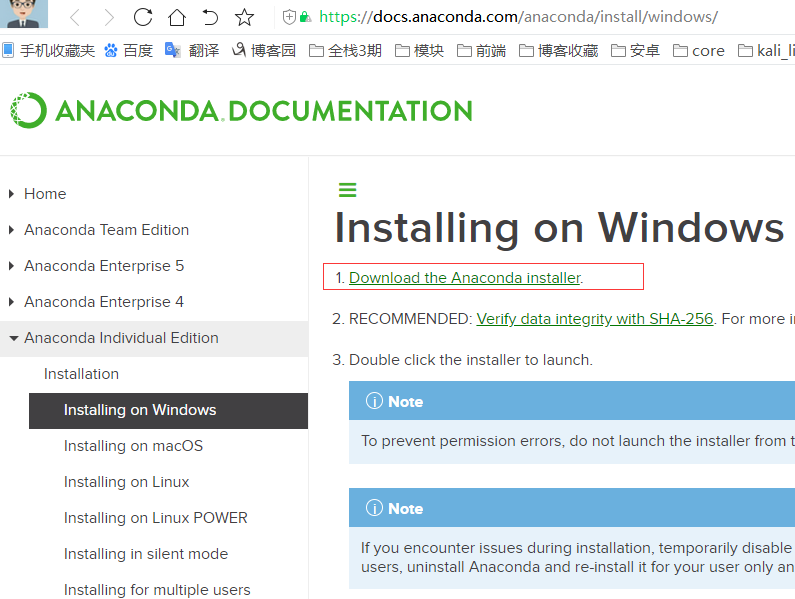Expand the Anaconda Enterprise 5 arrow
Viewport: 795px width, 599px height.
point(12,266)
